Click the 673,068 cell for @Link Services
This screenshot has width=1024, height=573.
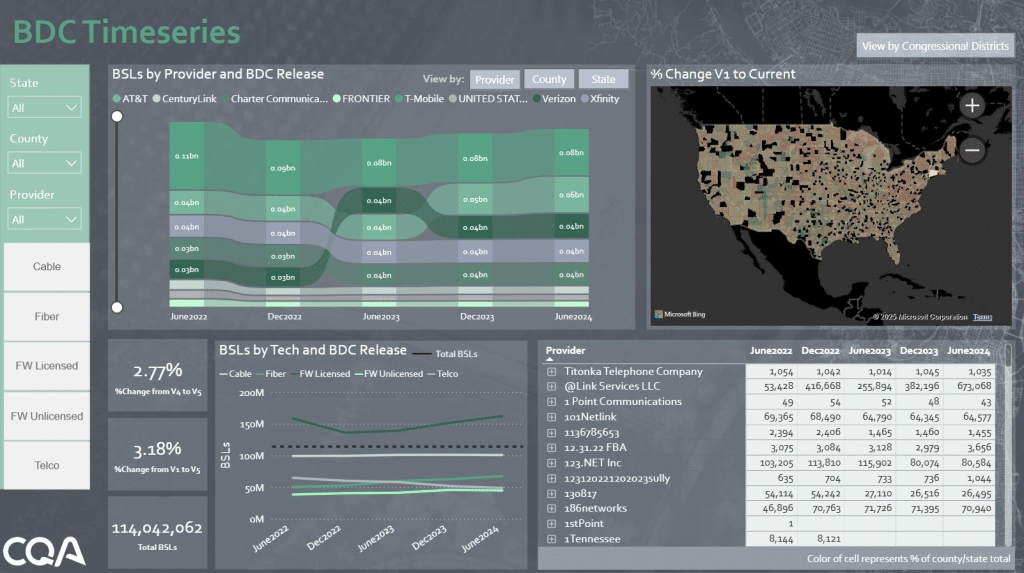tap(968, 387)
